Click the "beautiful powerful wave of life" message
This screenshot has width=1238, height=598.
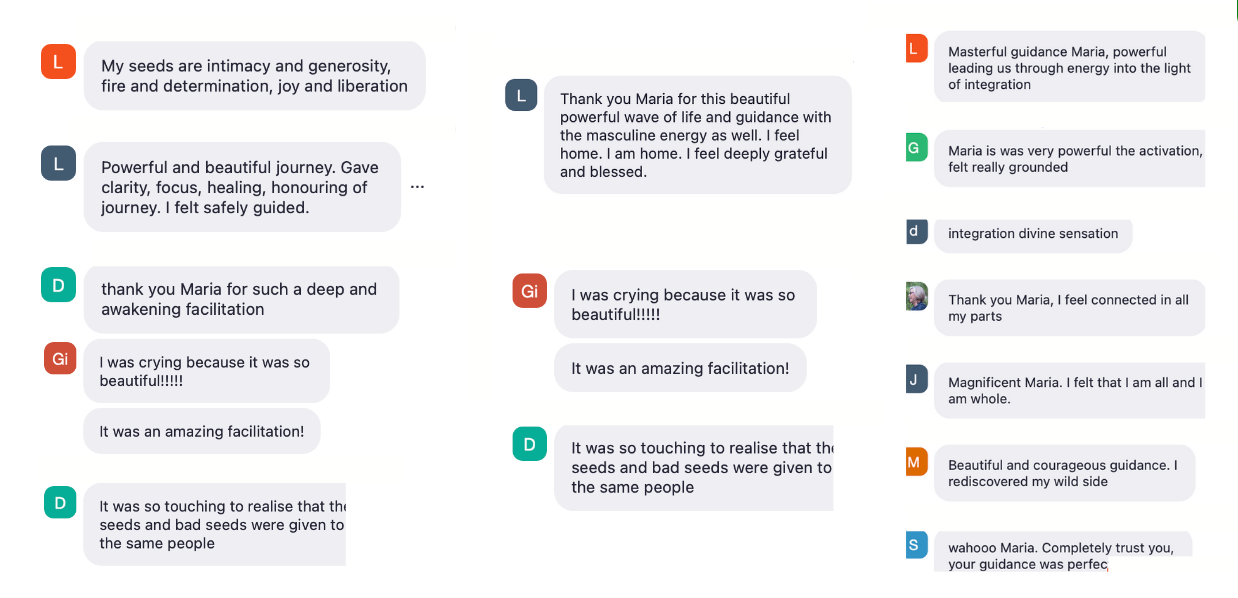coord(696,135)
